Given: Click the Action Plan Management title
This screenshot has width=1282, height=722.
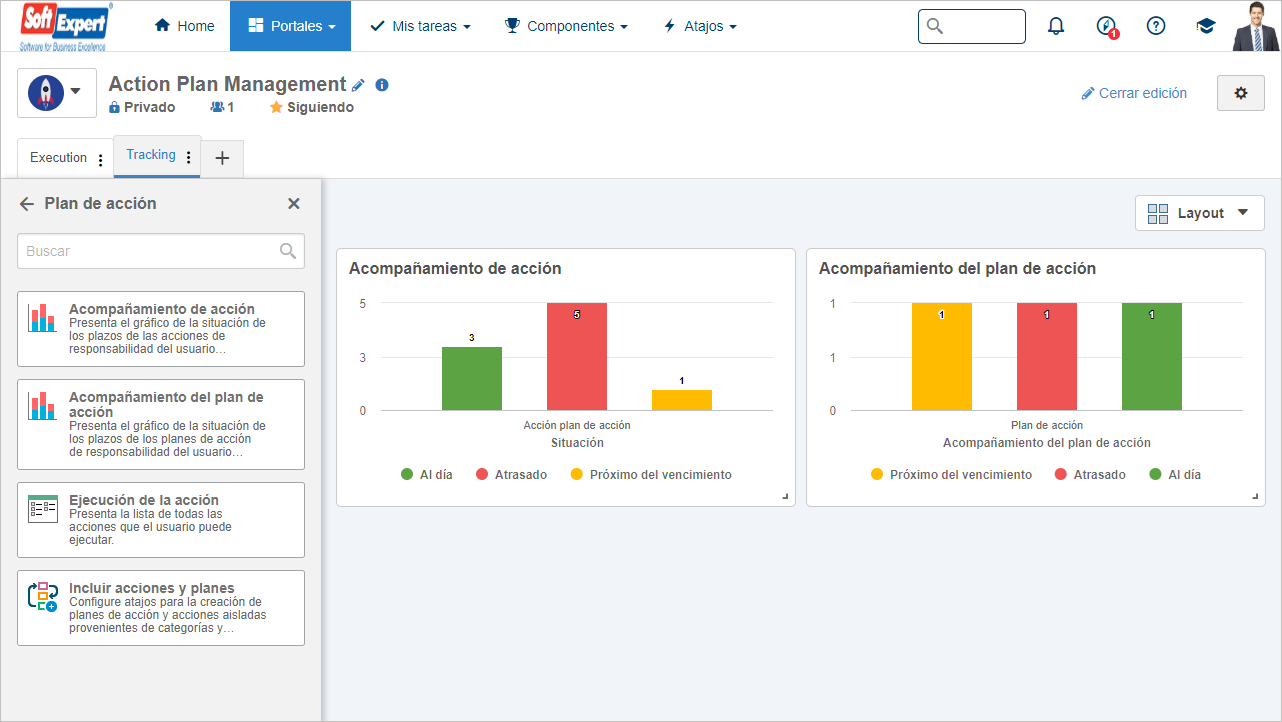Looking at the screenshot, I should (227, 85).
